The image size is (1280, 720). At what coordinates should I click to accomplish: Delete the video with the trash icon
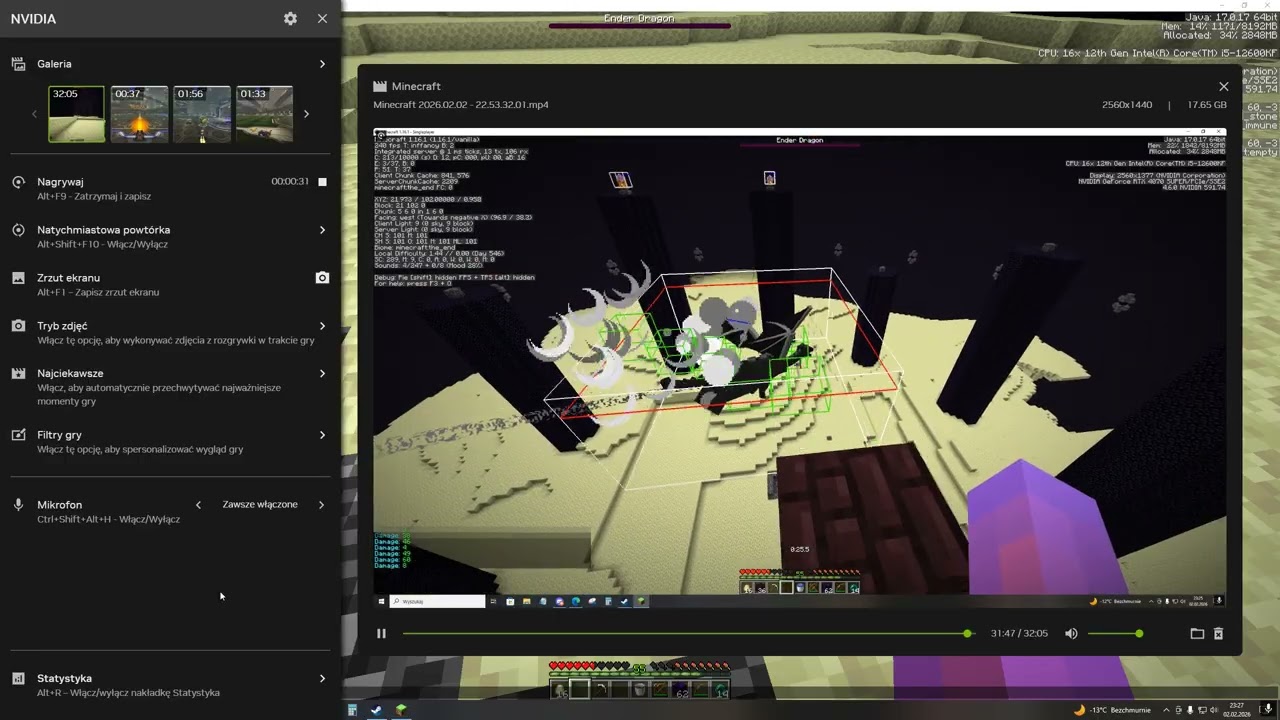[x=1218, y=634]
